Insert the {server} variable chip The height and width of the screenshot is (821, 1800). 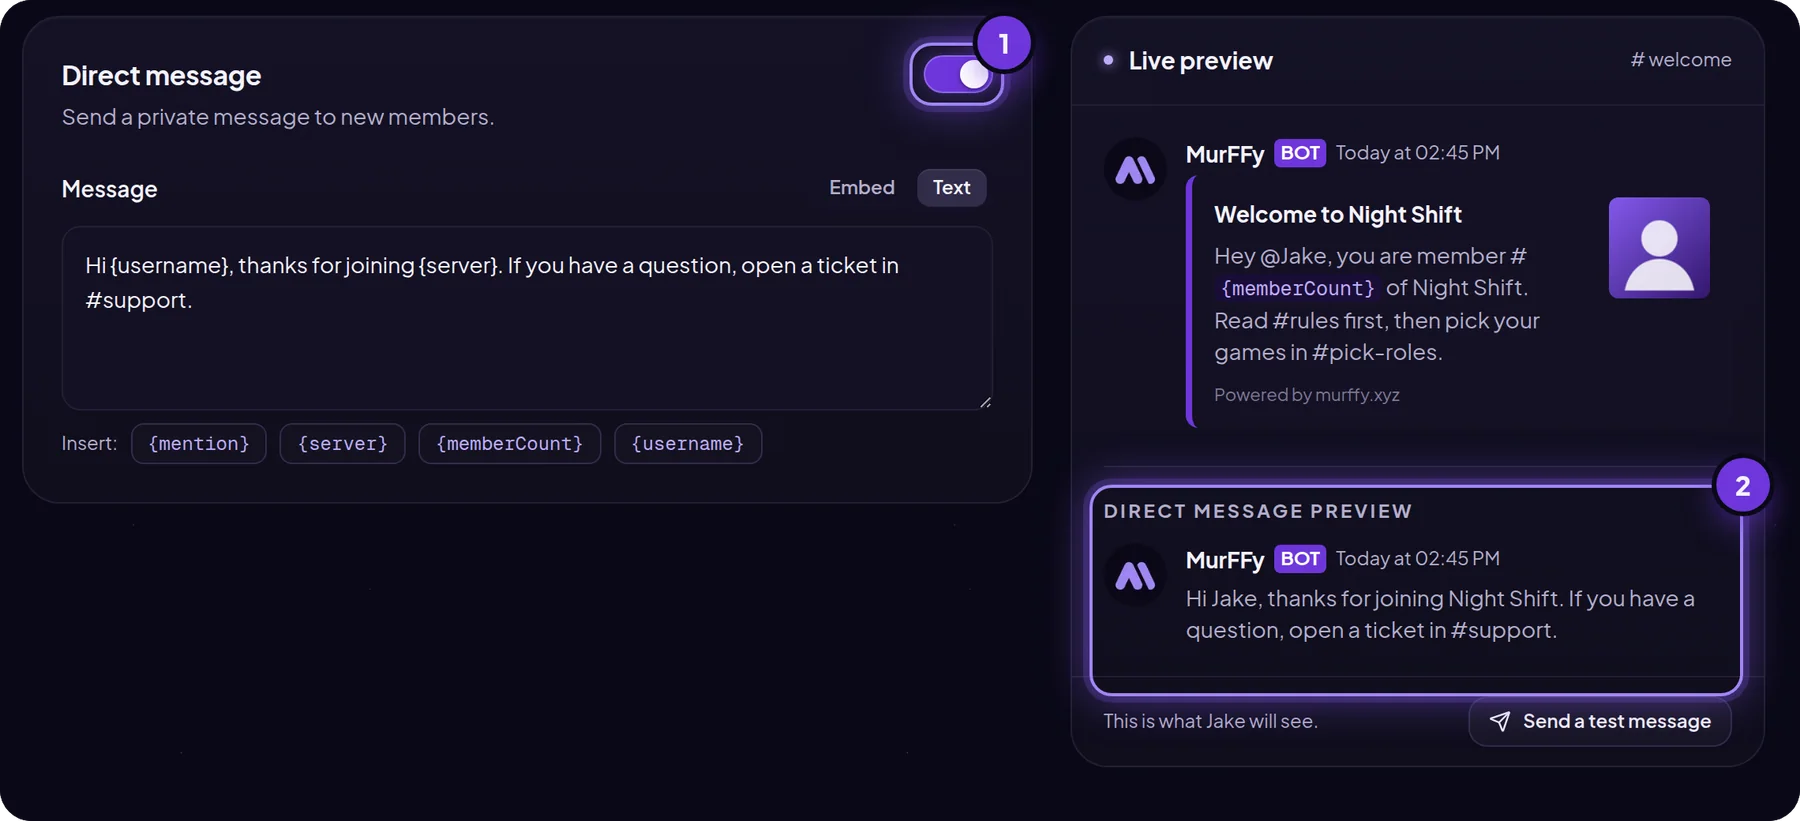pyautogui.click(x=342, y=444)
